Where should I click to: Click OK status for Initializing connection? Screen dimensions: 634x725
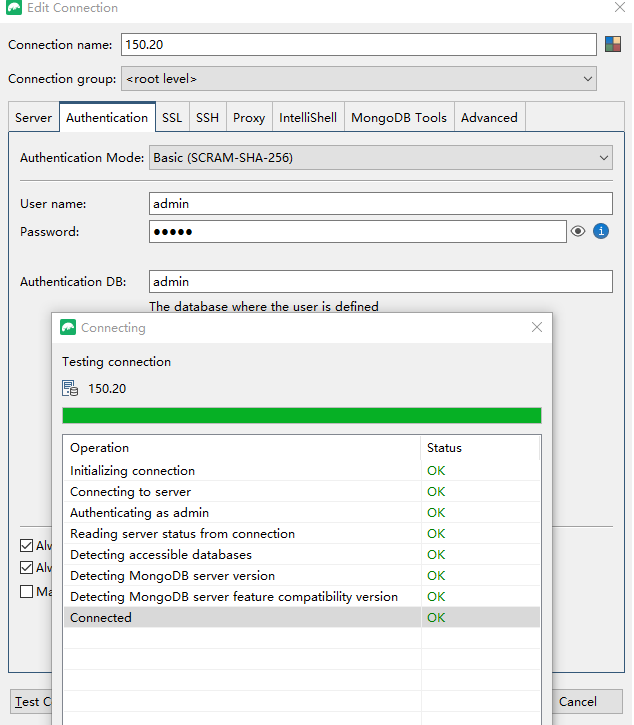tap(436, 471)
